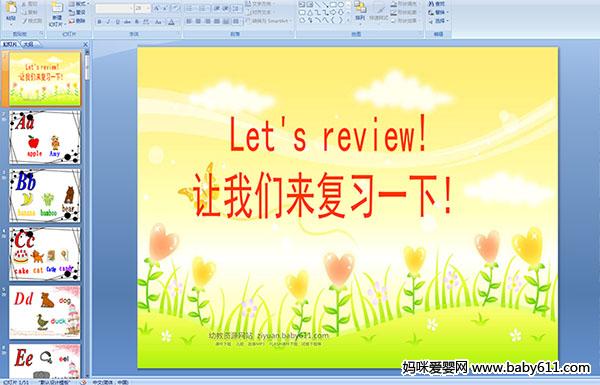Open the Shape Fill menu
Screen dimensions: 600x385
click(405, 4)
